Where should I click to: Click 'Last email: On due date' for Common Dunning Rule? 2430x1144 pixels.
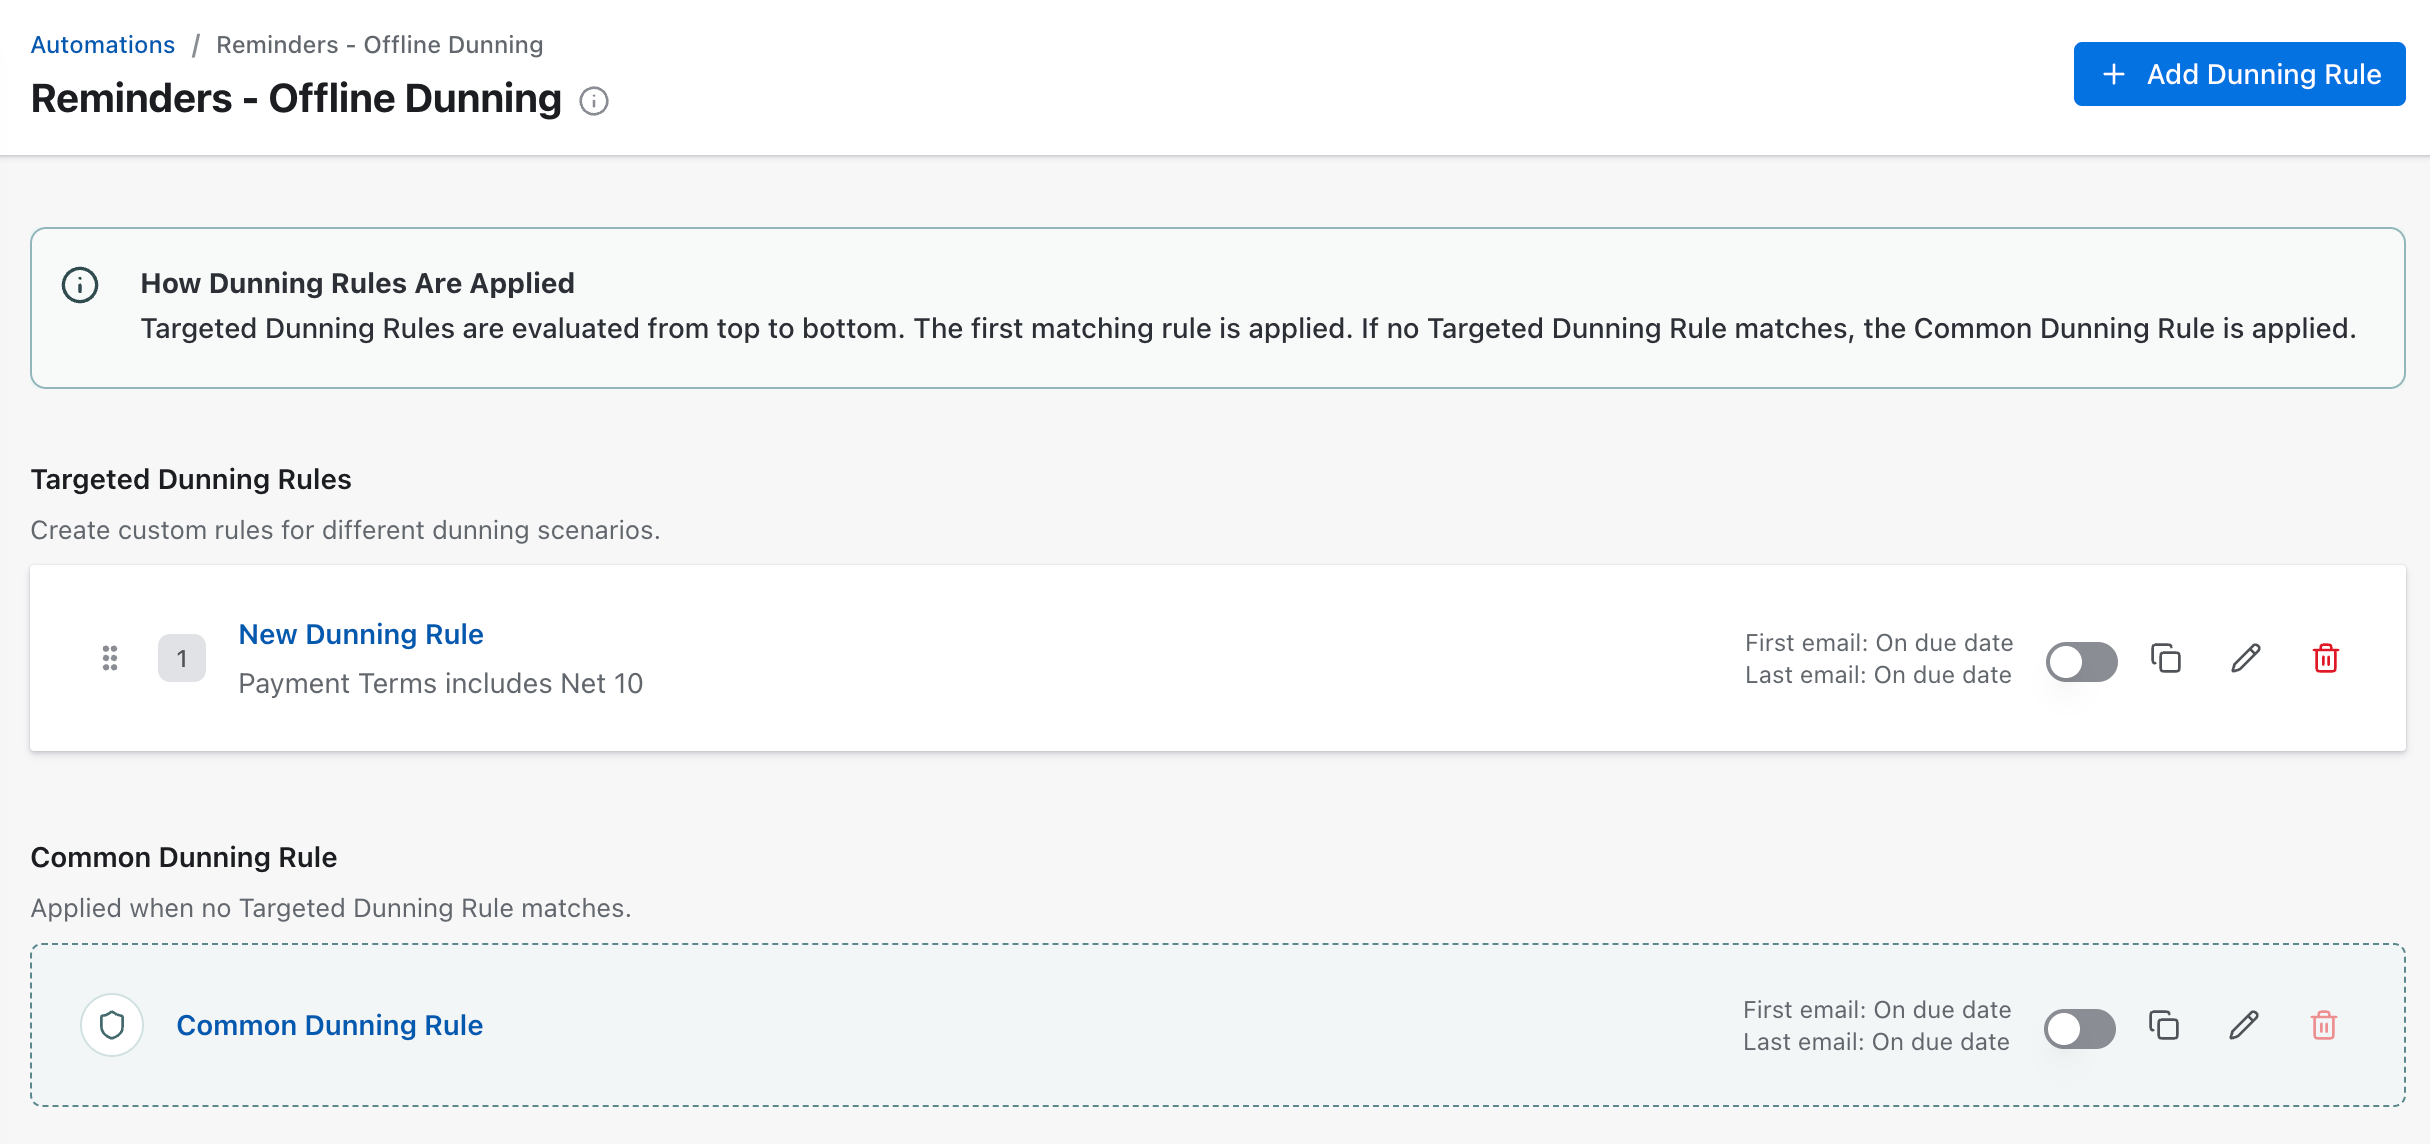pos(1876,1041)
